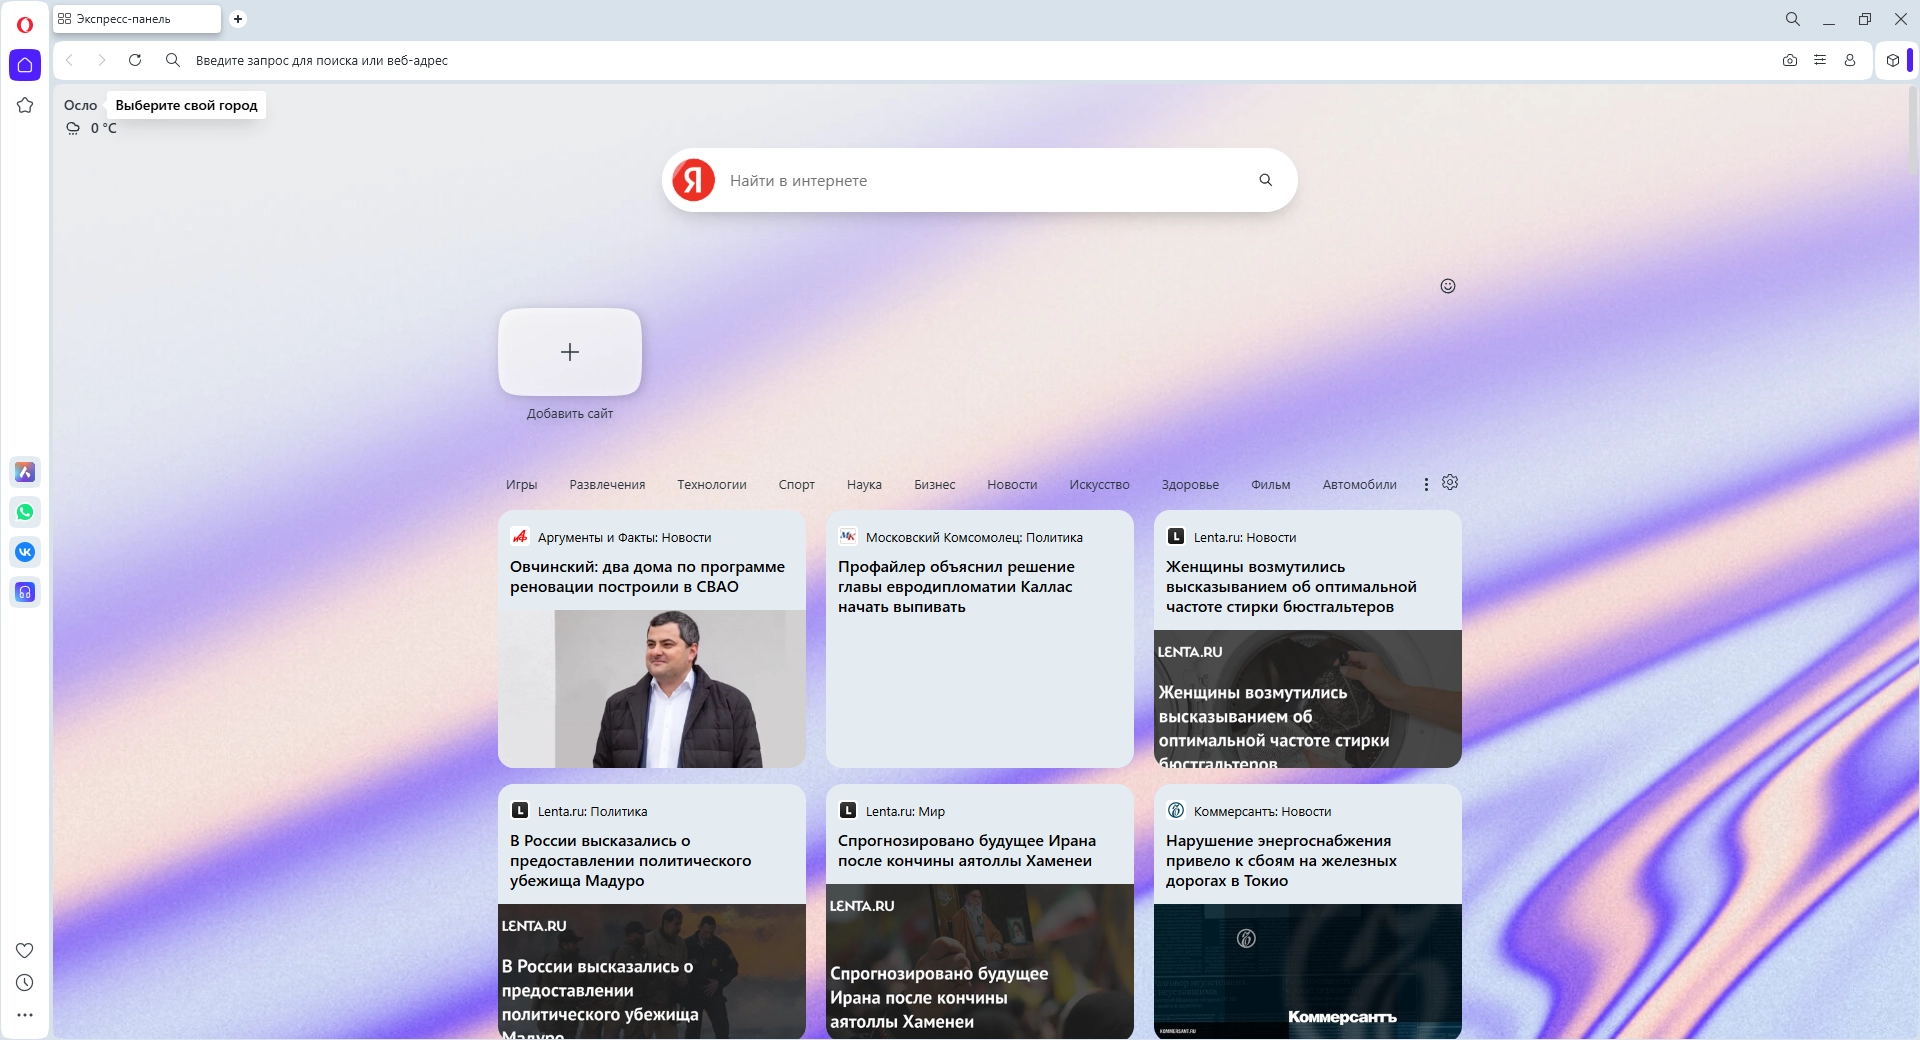Open VK messenger in the sidebar

(x=25, y=552)
